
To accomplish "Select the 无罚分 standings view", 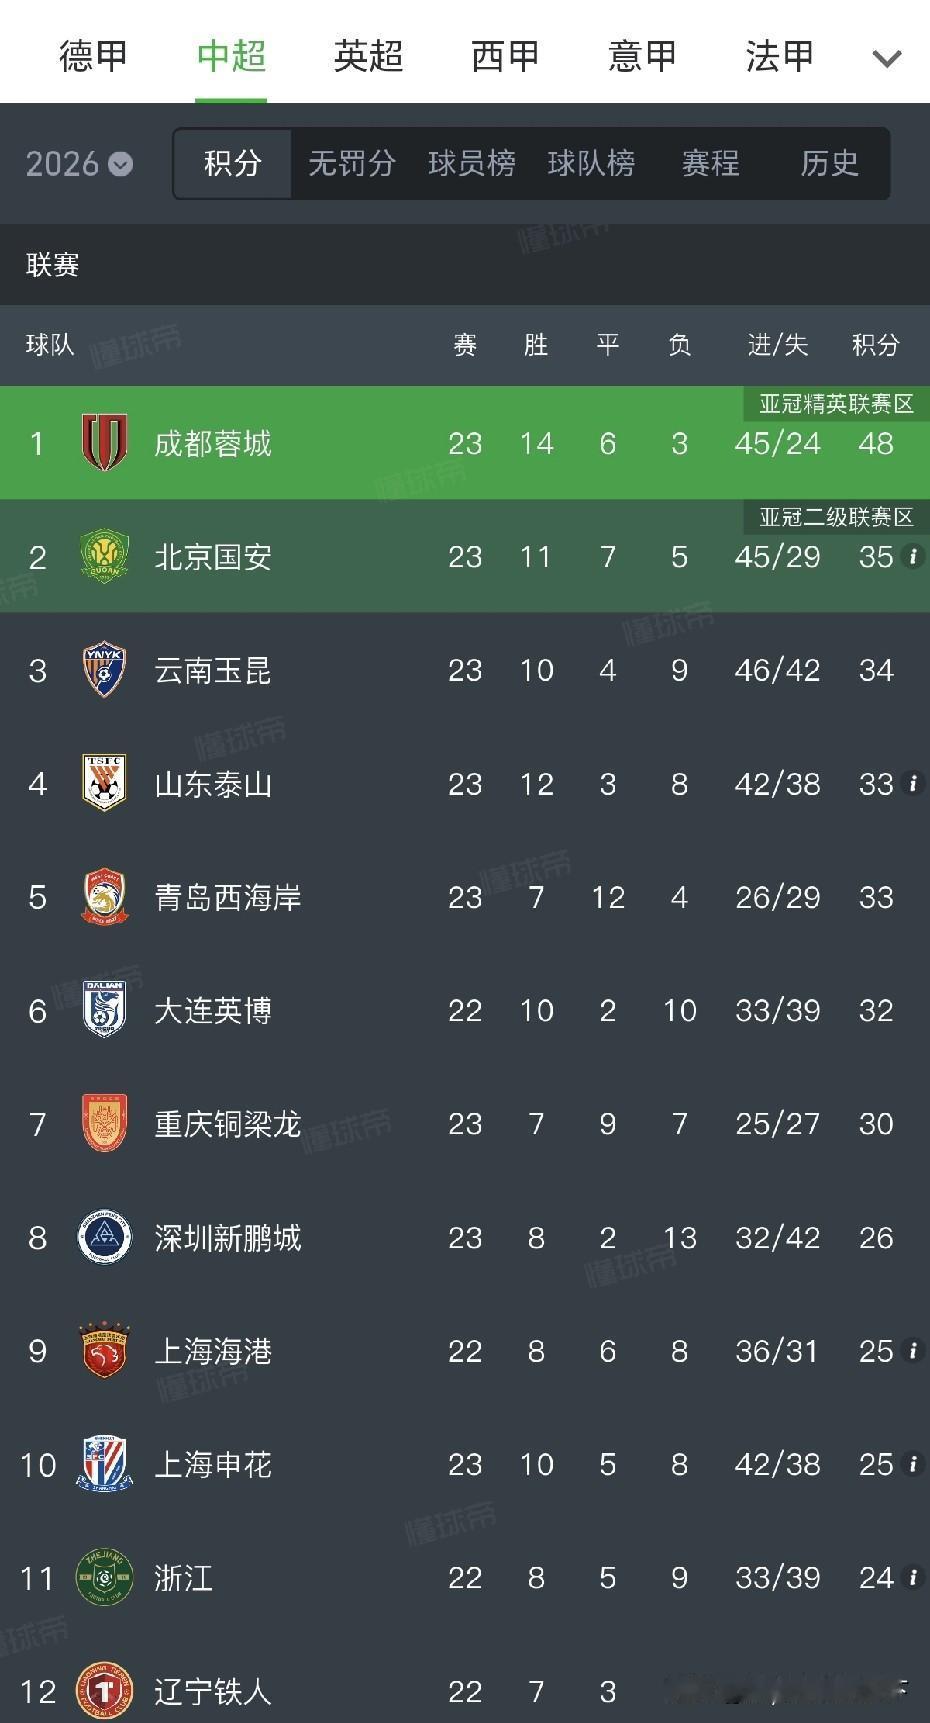I will click(x=352, y=163).
